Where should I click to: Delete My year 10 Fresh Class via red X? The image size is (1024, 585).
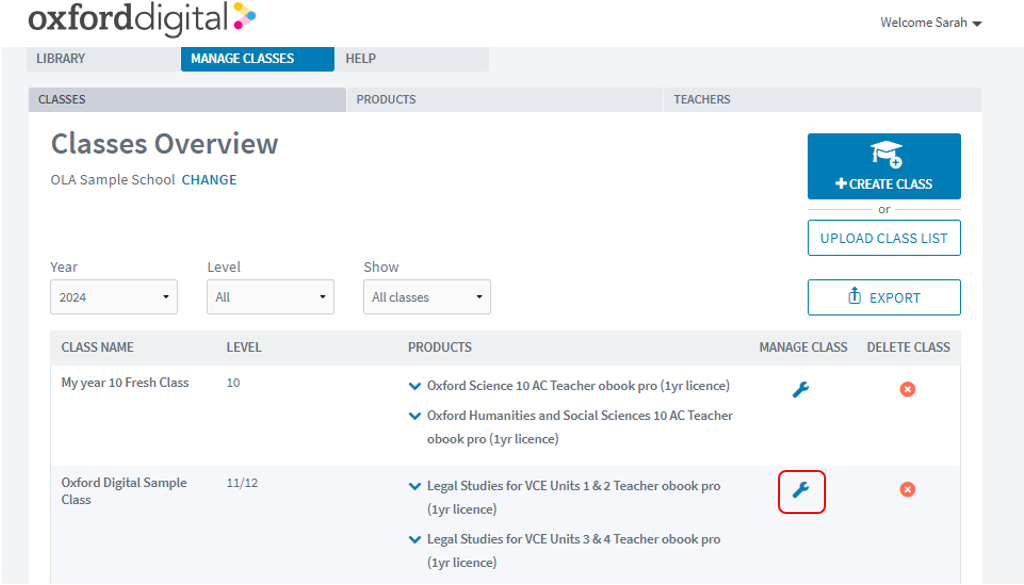click(907, 390)
